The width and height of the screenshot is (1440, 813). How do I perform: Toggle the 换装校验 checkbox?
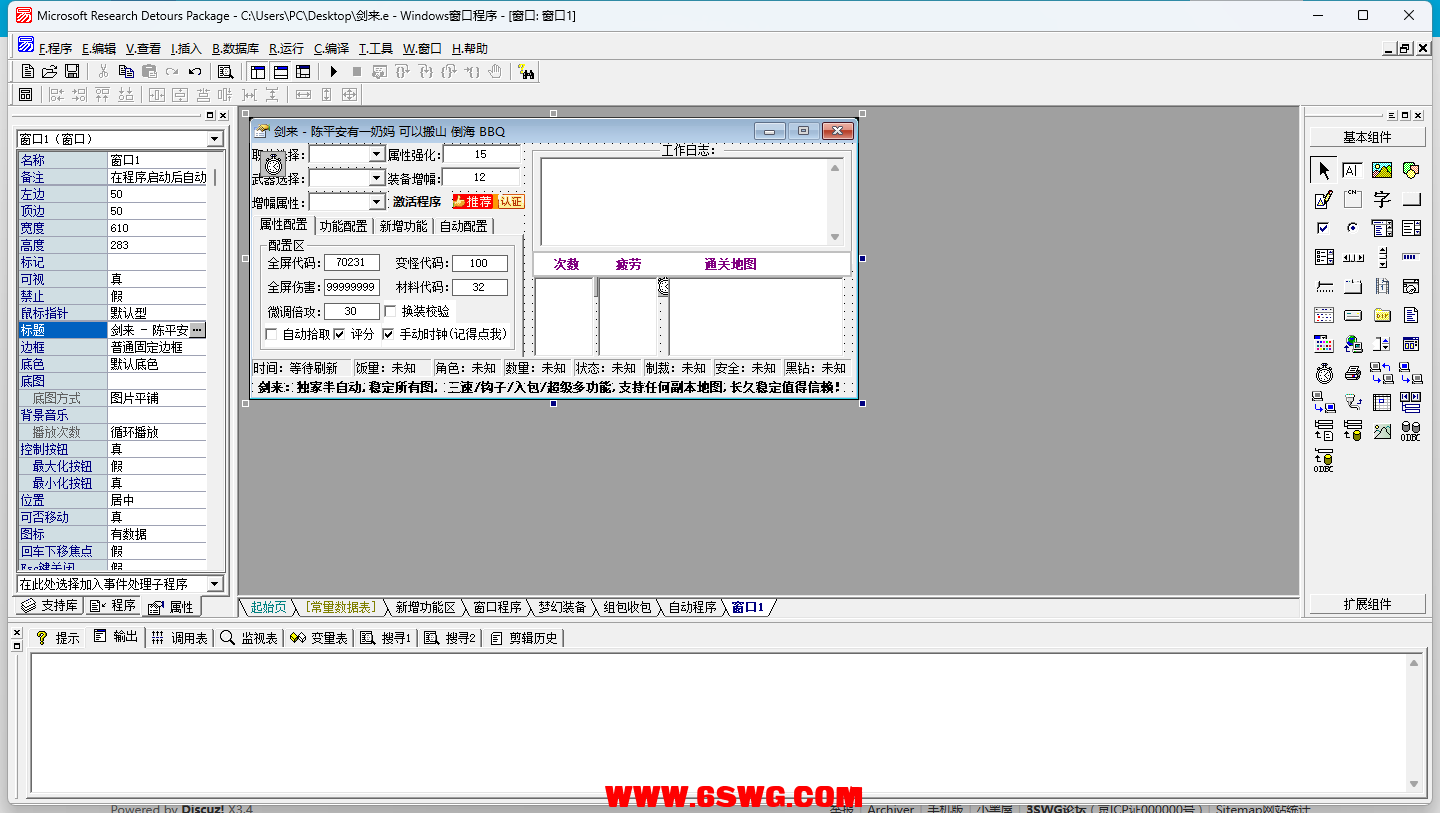pyautogui.click(x=391, y=311)
